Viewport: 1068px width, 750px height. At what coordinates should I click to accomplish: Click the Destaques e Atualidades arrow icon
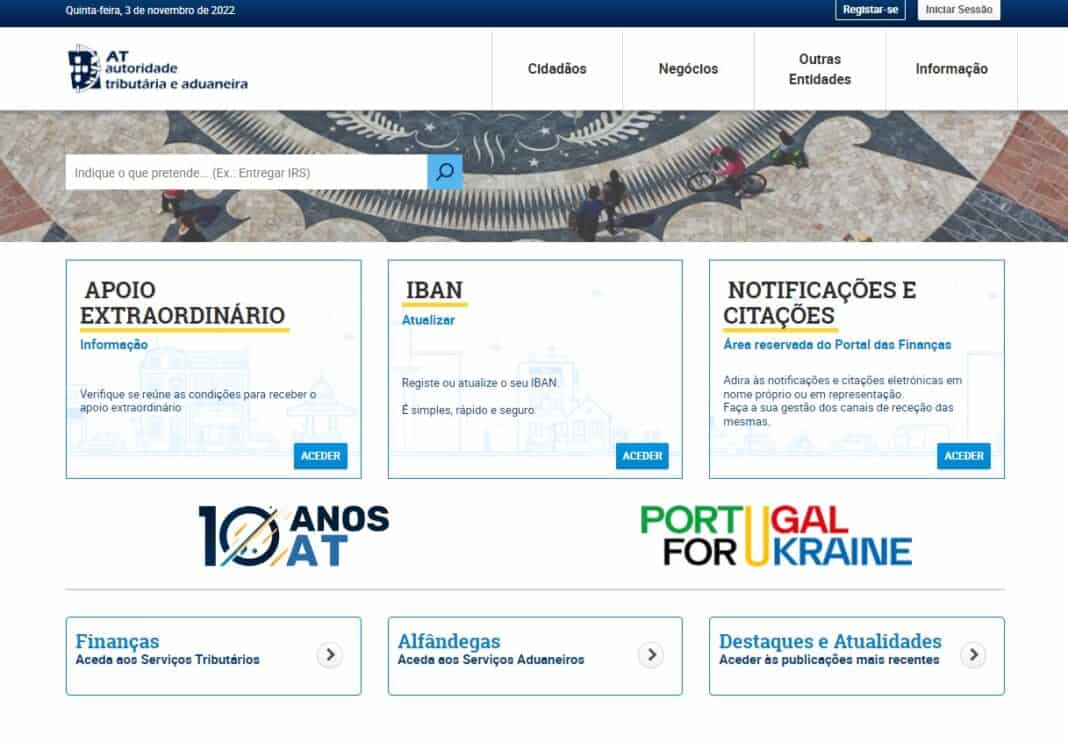[973, 655]
